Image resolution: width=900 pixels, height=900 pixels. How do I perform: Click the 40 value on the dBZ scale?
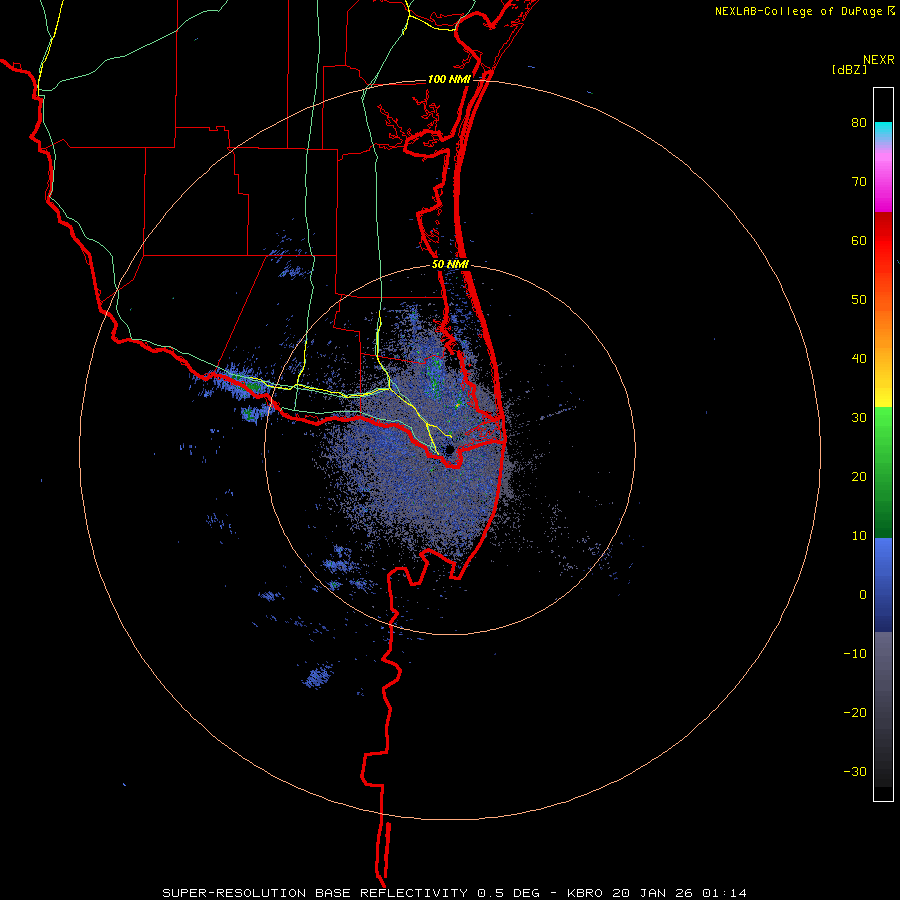[859, 359]
